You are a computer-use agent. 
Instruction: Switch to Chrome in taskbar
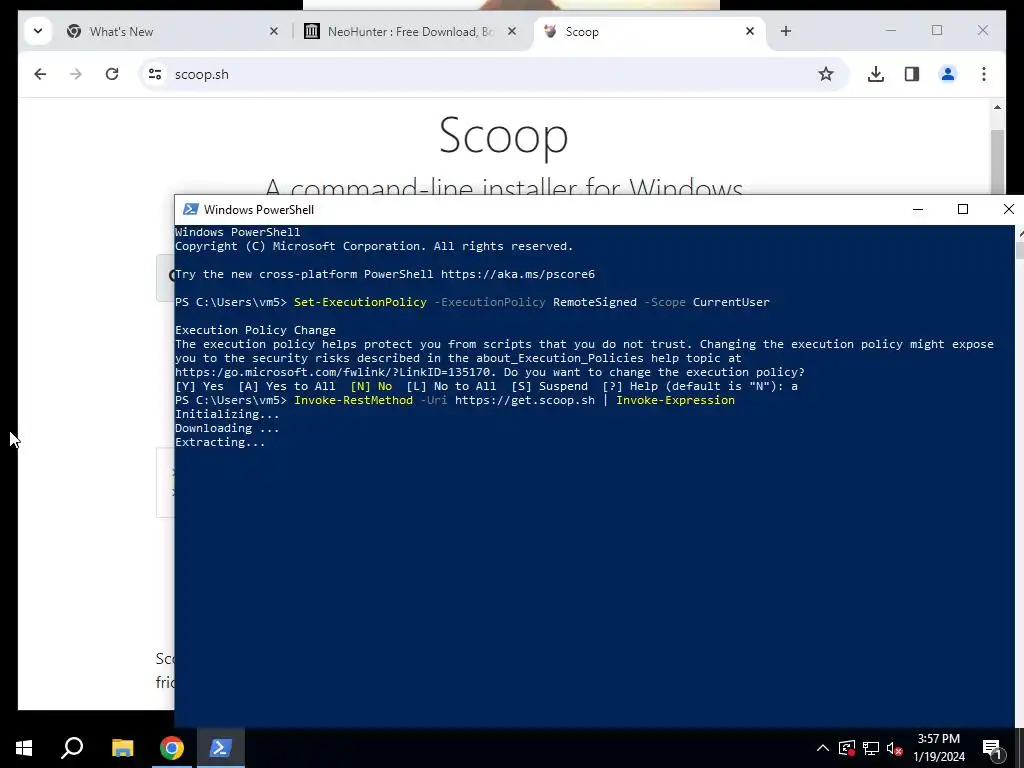click(x=172, y=748)
